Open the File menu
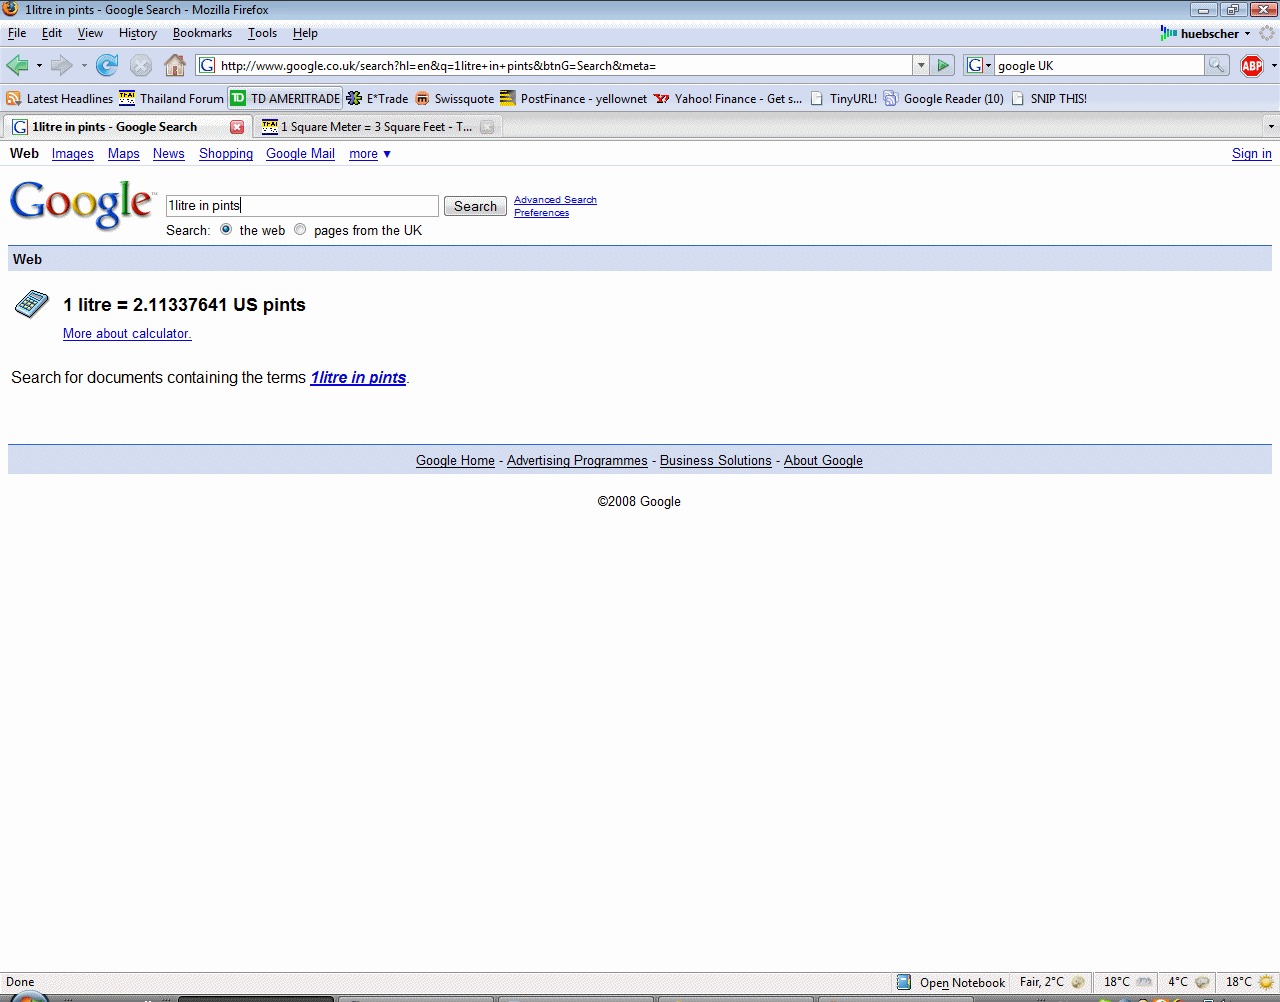 [17, 33]
